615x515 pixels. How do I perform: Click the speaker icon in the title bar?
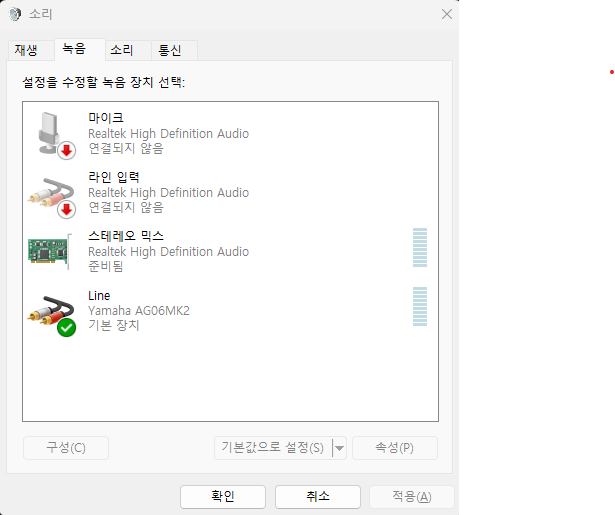click(14, 14)
